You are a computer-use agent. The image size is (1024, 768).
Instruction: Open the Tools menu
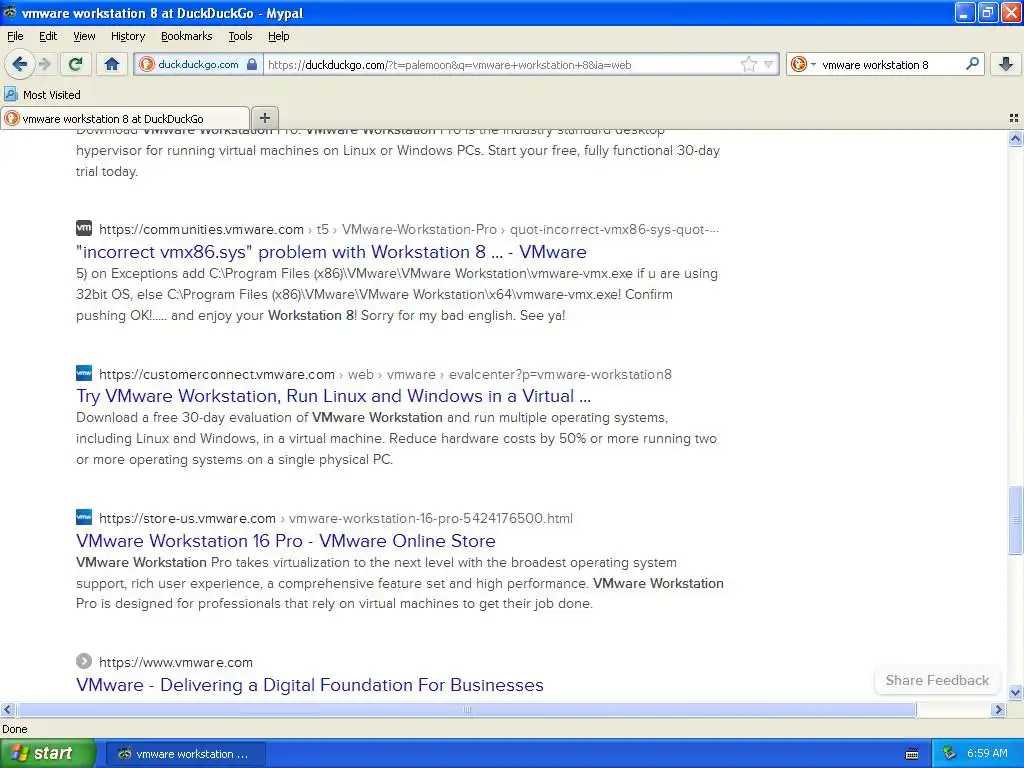coord(240,36)
